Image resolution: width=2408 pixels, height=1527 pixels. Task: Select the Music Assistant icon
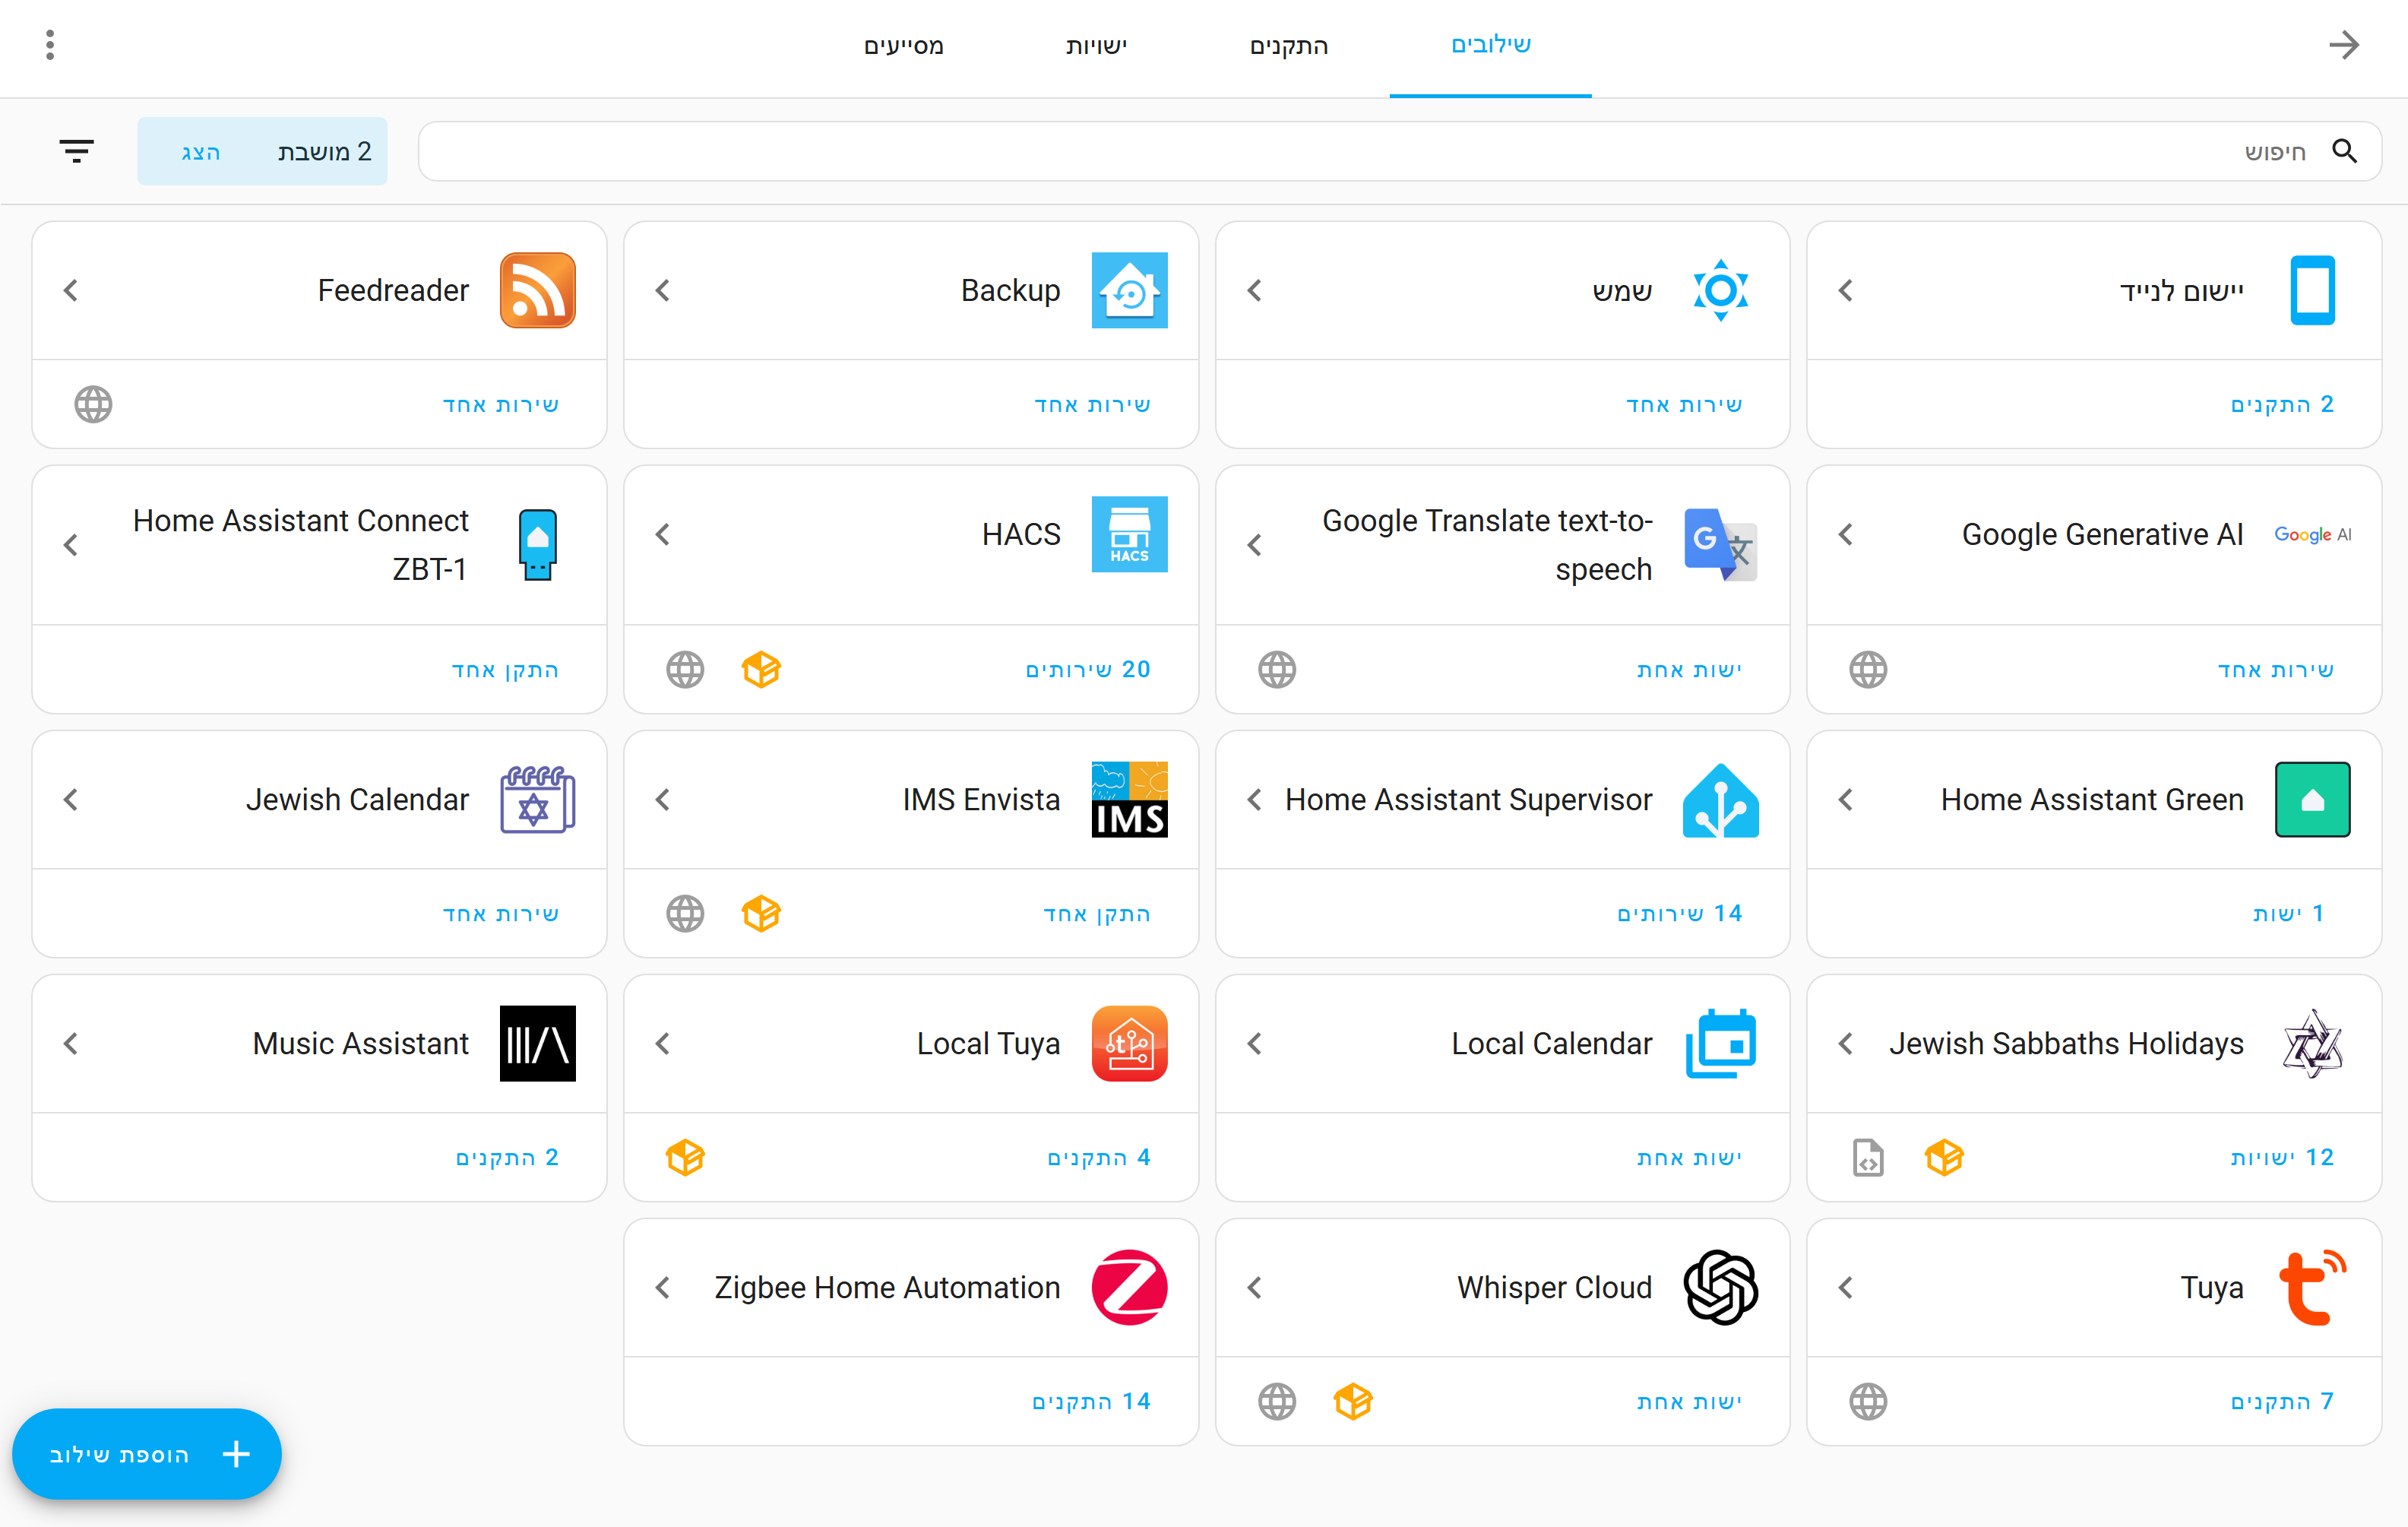coord(537,1043)
